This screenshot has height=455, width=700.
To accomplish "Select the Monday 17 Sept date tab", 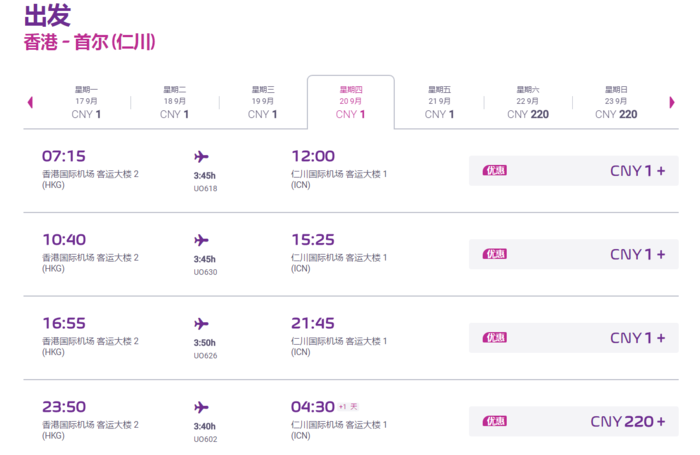I will pyautogui.click(x=86, y=102).
